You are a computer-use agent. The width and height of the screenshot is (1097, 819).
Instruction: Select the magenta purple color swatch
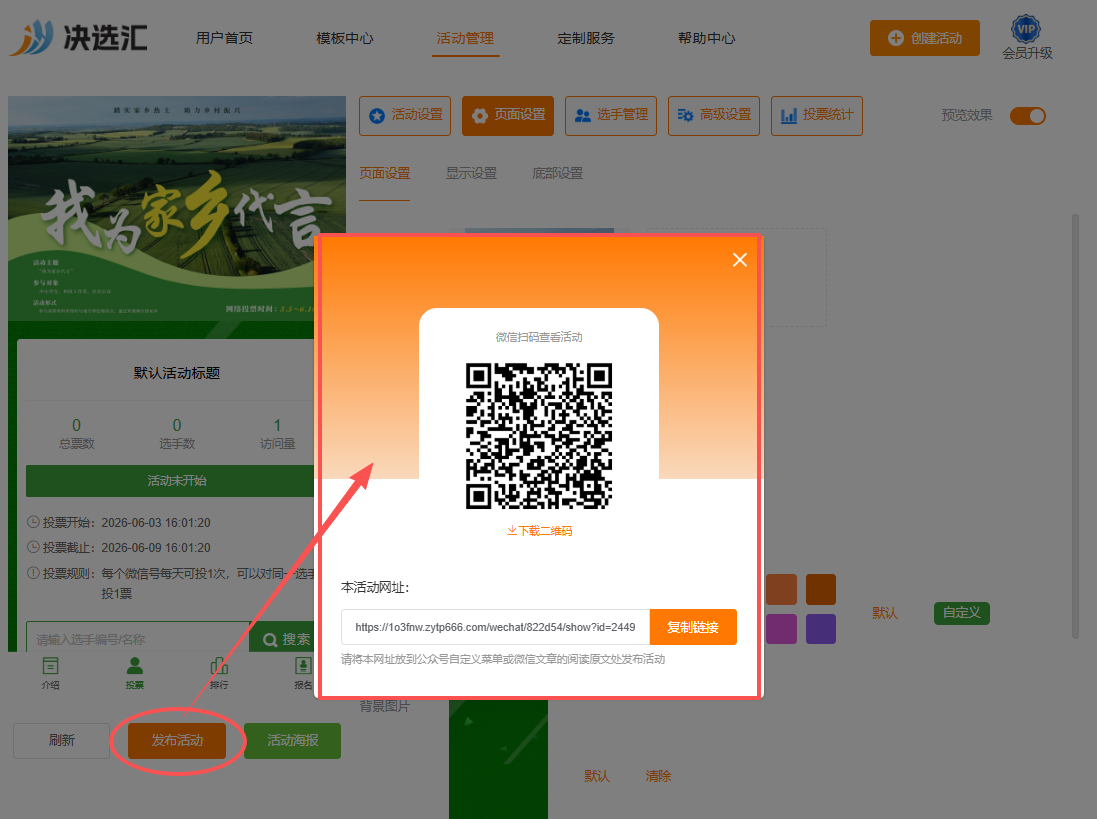tap(781, 629)
